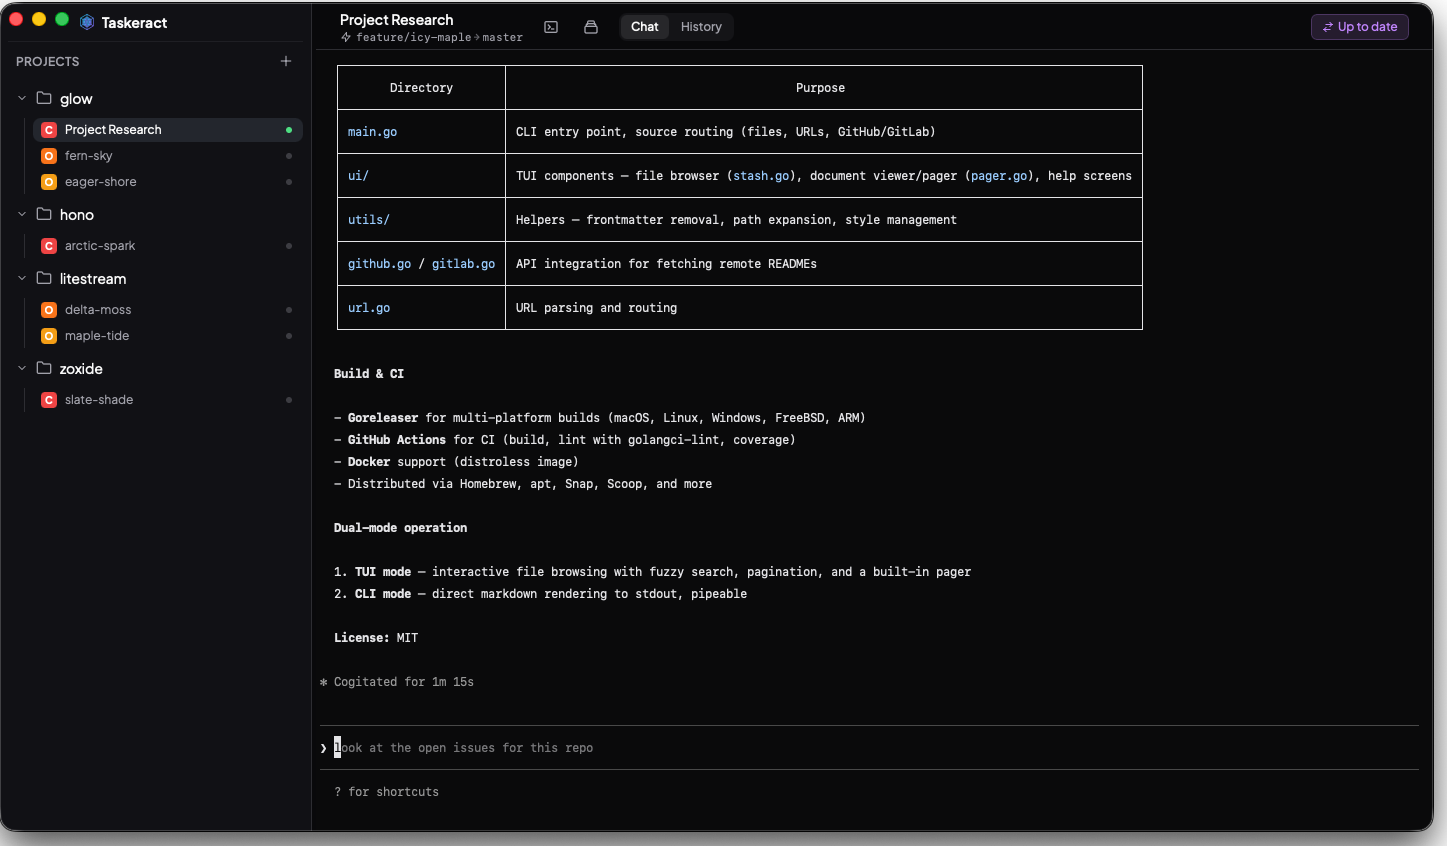Collapse the litestream project group

tap(22, 278)
